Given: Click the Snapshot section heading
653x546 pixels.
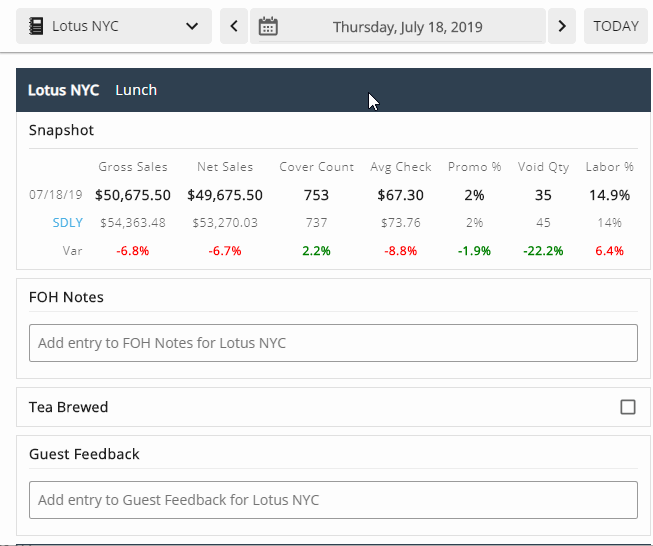Looking at the screenshot, I should click(x=61, y=130).
